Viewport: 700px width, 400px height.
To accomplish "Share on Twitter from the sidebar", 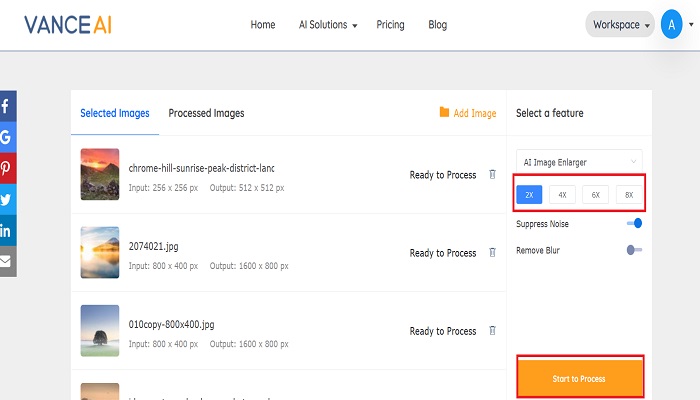I will pyautogui.click(x=8, y=199).
